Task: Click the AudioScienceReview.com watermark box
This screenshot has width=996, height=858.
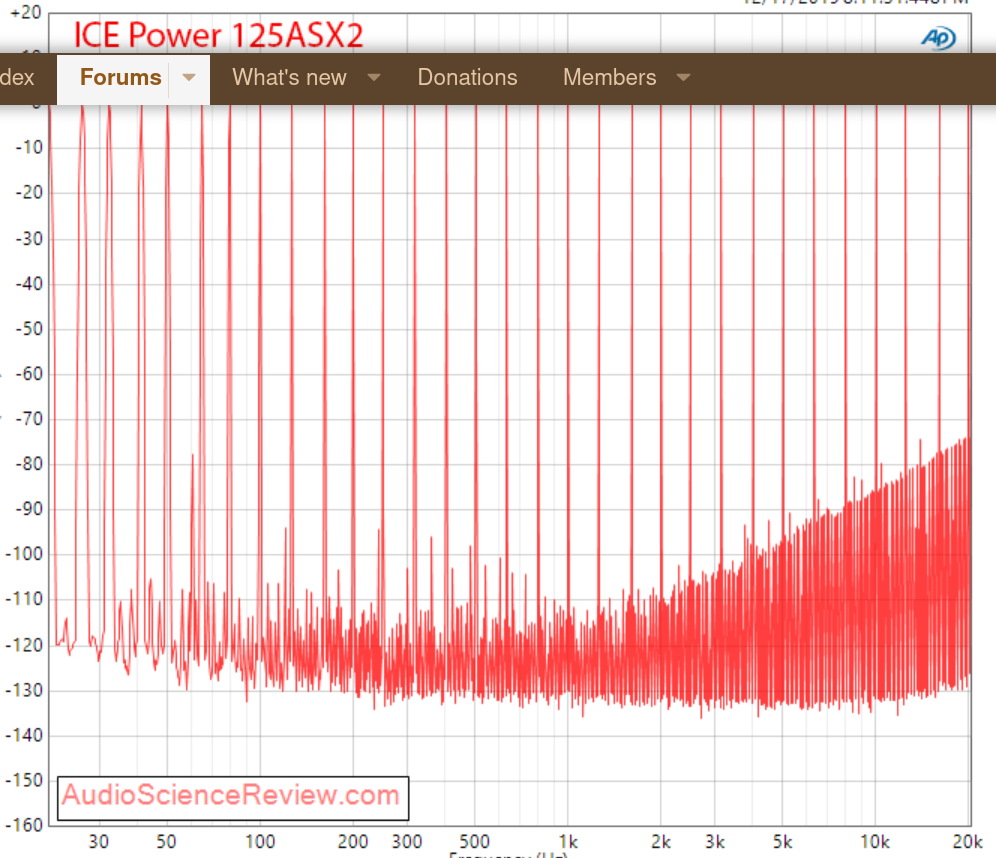Action: pos(233,798)
